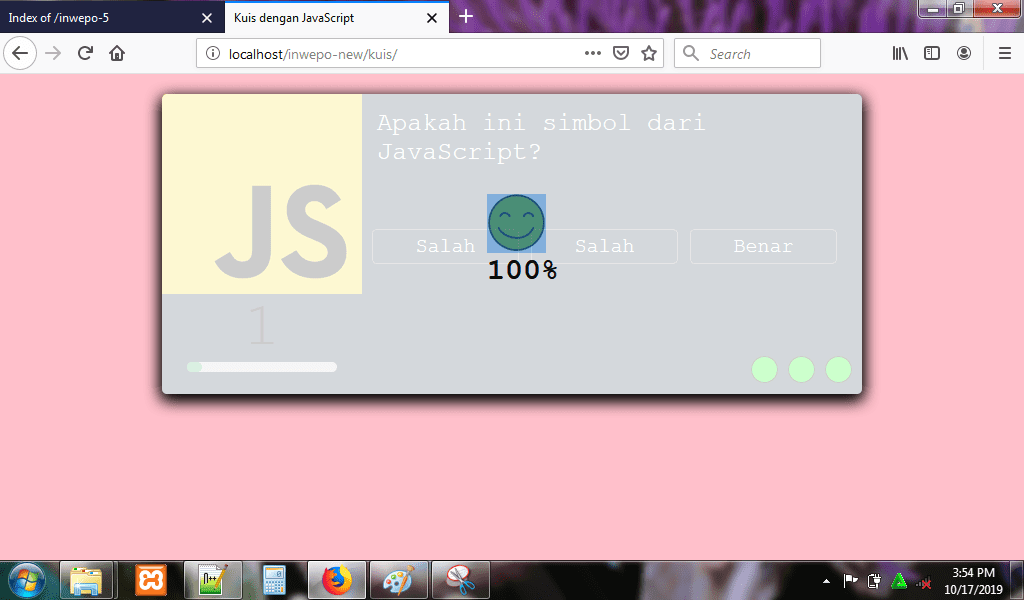Bookmark this page with the star
Screen dimensions: 1024x600
(x=648, y=53)
